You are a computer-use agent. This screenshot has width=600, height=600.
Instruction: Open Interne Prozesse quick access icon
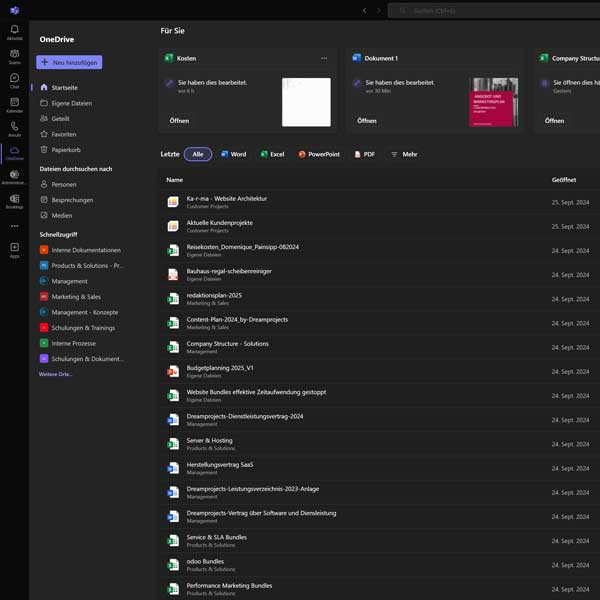click(x=44, y=343)
